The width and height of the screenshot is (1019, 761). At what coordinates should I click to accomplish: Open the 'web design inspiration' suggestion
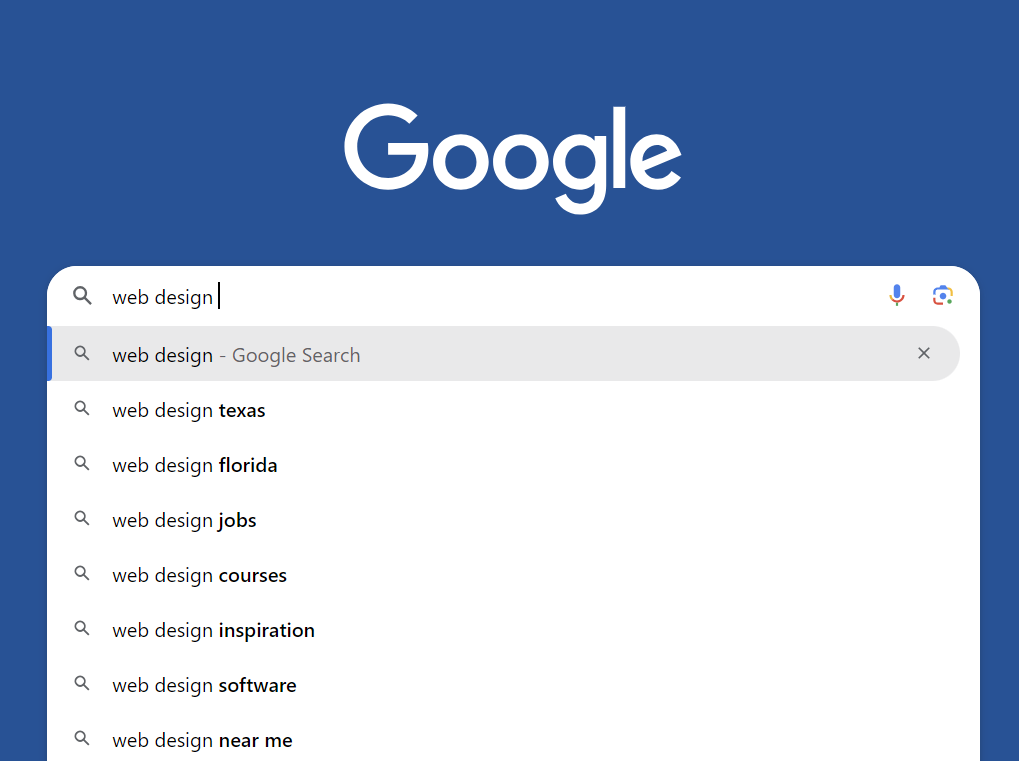tap(213, 630)
